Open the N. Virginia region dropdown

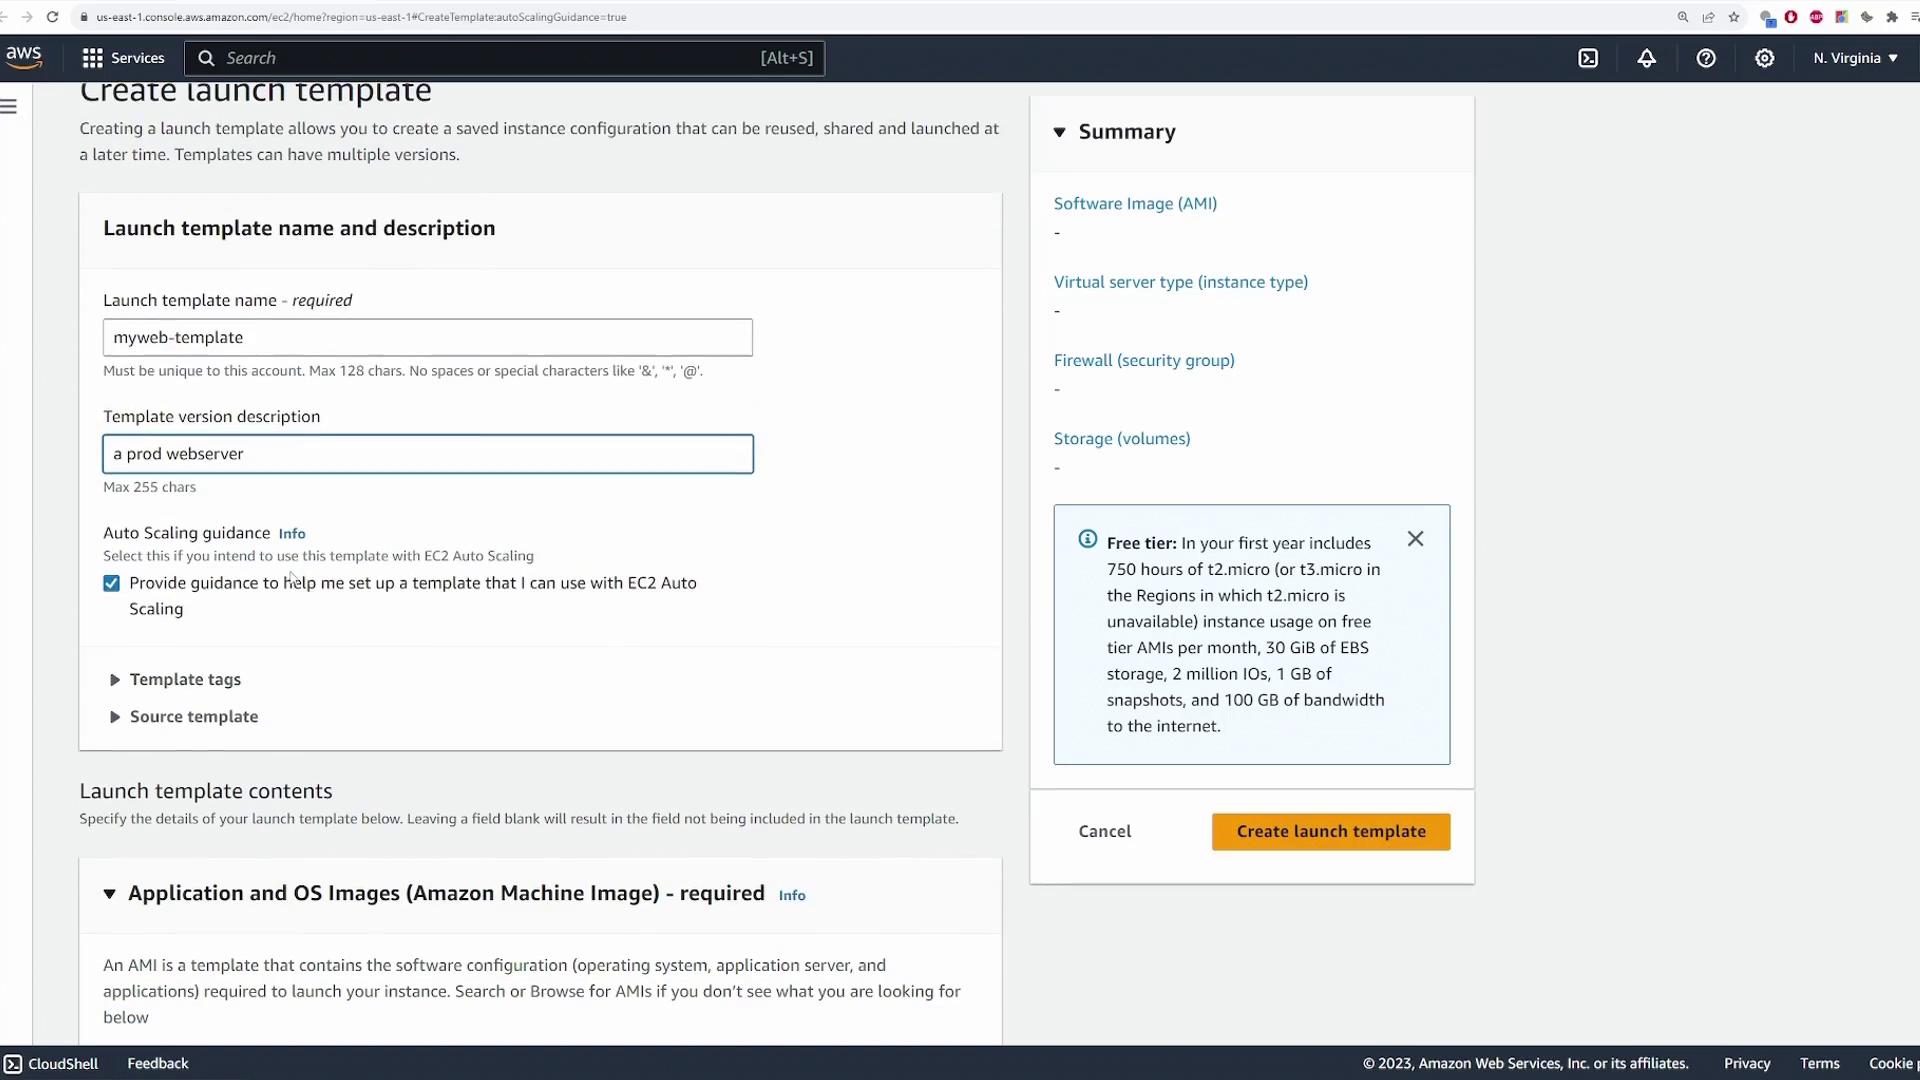pos(1855,58)
